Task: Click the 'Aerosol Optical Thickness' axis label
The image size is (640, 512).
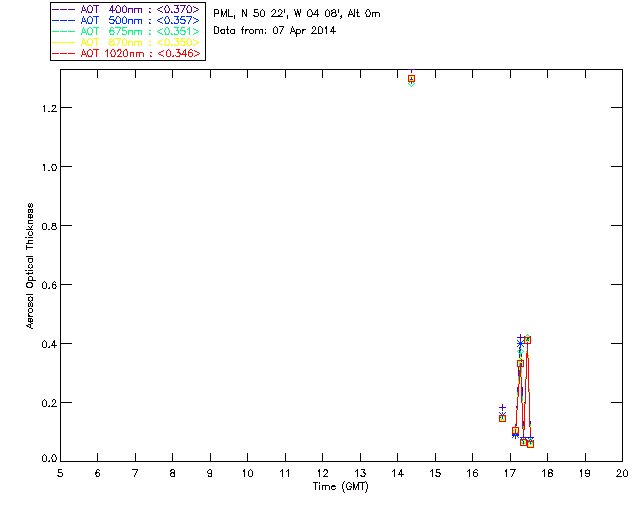Action: tap(30, 266)
